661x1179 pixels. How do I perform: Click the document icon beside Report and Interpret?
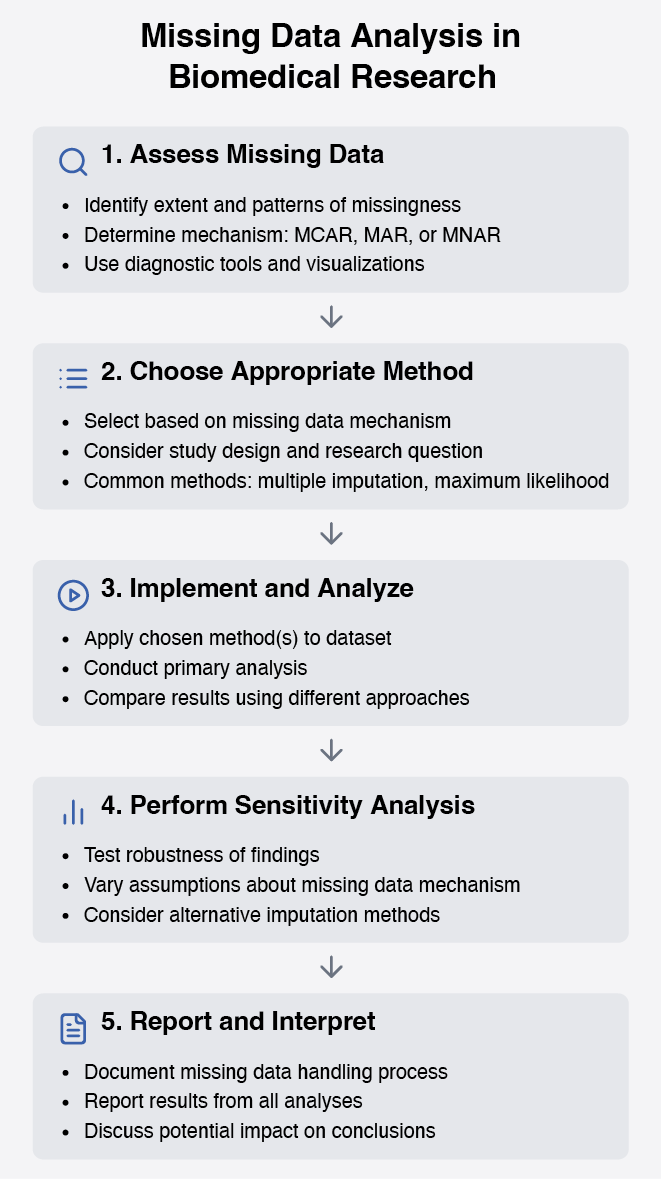coord(73,1028)
